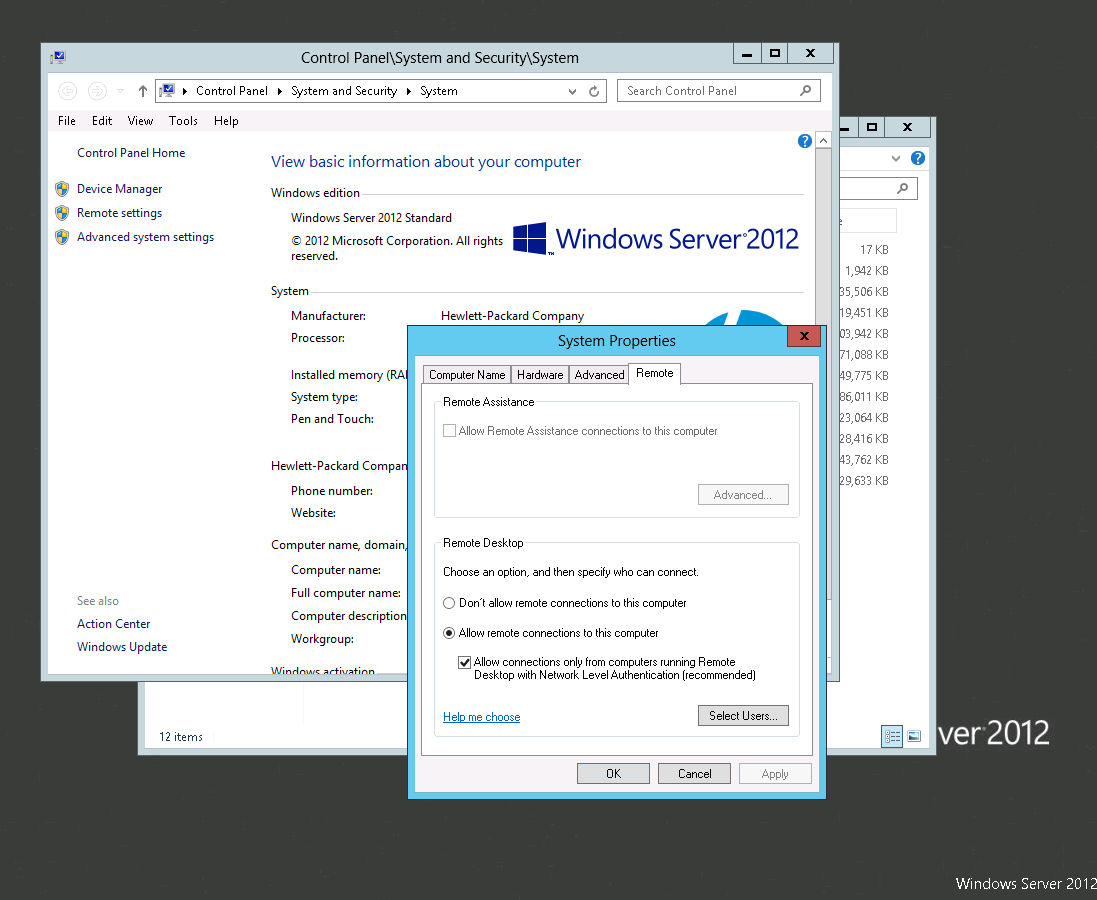The height and width of the screenshot is (900, 1097).
Task: Expand Control Panel breadcrumb arrow
Action: click(279, 91)
